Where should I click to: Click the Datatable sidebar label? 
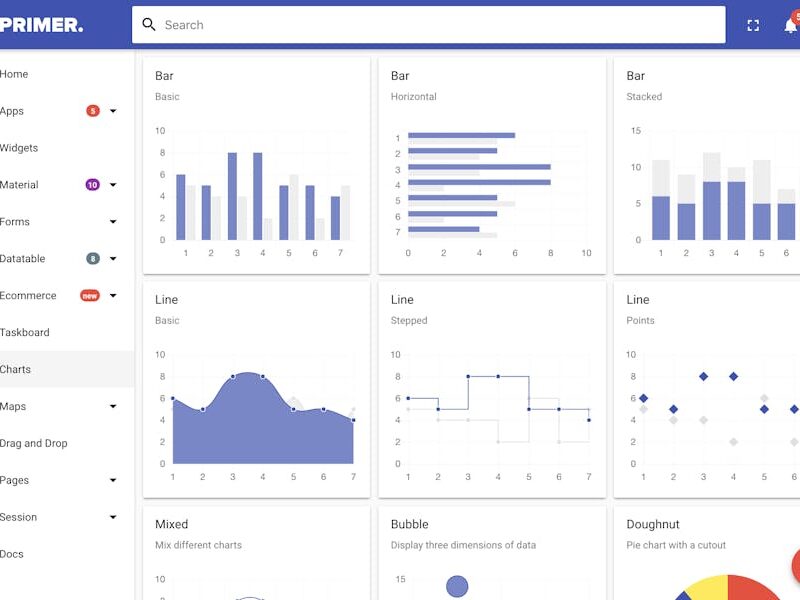[22, 259]
